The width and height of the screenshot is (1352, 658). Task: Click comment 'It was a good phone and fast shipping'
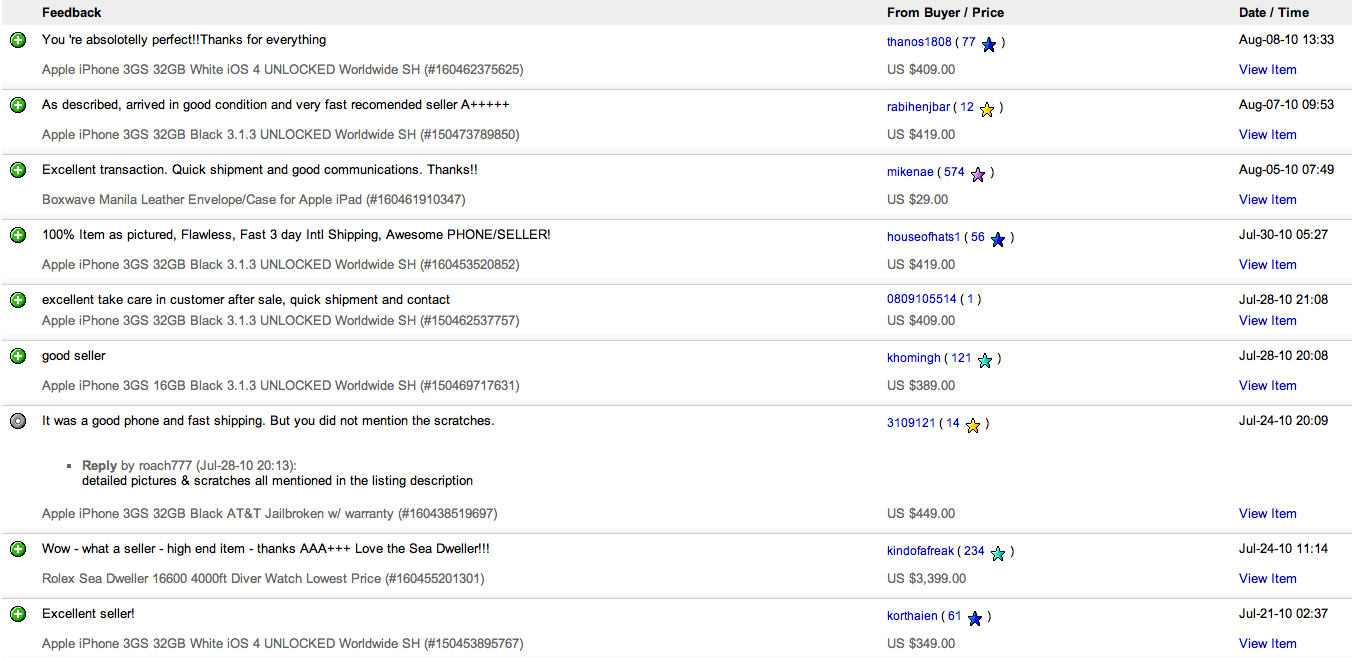[x=268, y=421]
